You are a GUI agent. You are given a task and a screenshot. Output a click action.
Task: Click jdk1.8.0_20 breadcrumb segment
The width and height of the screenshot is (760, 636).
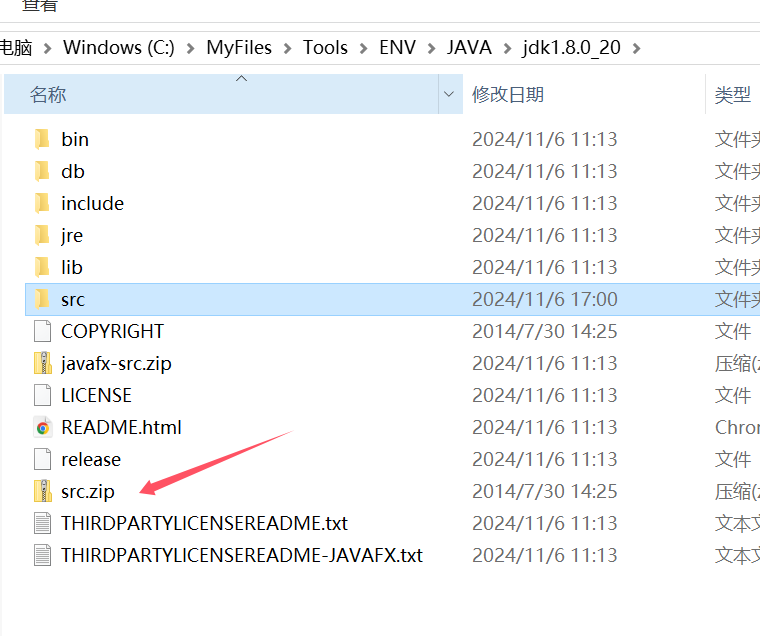point(571,48)
